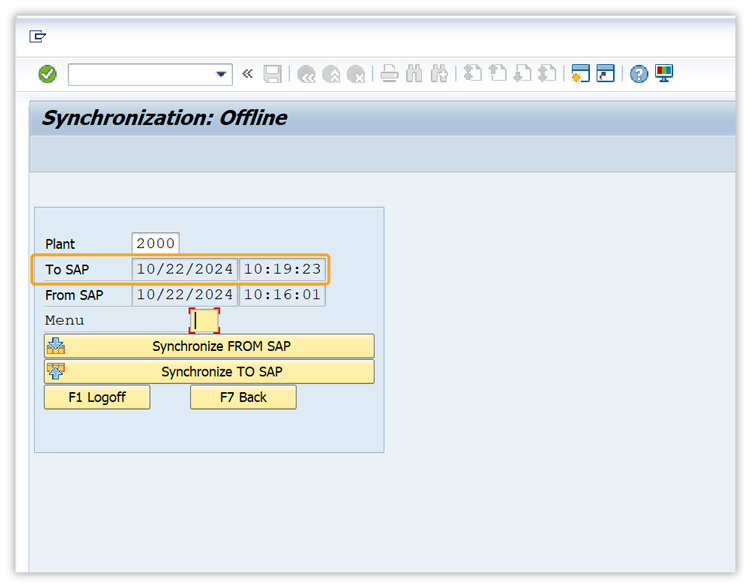Click the To SAP time 10:19:23 field
This screenshot has width=750, height=587.
coord(282,269)
